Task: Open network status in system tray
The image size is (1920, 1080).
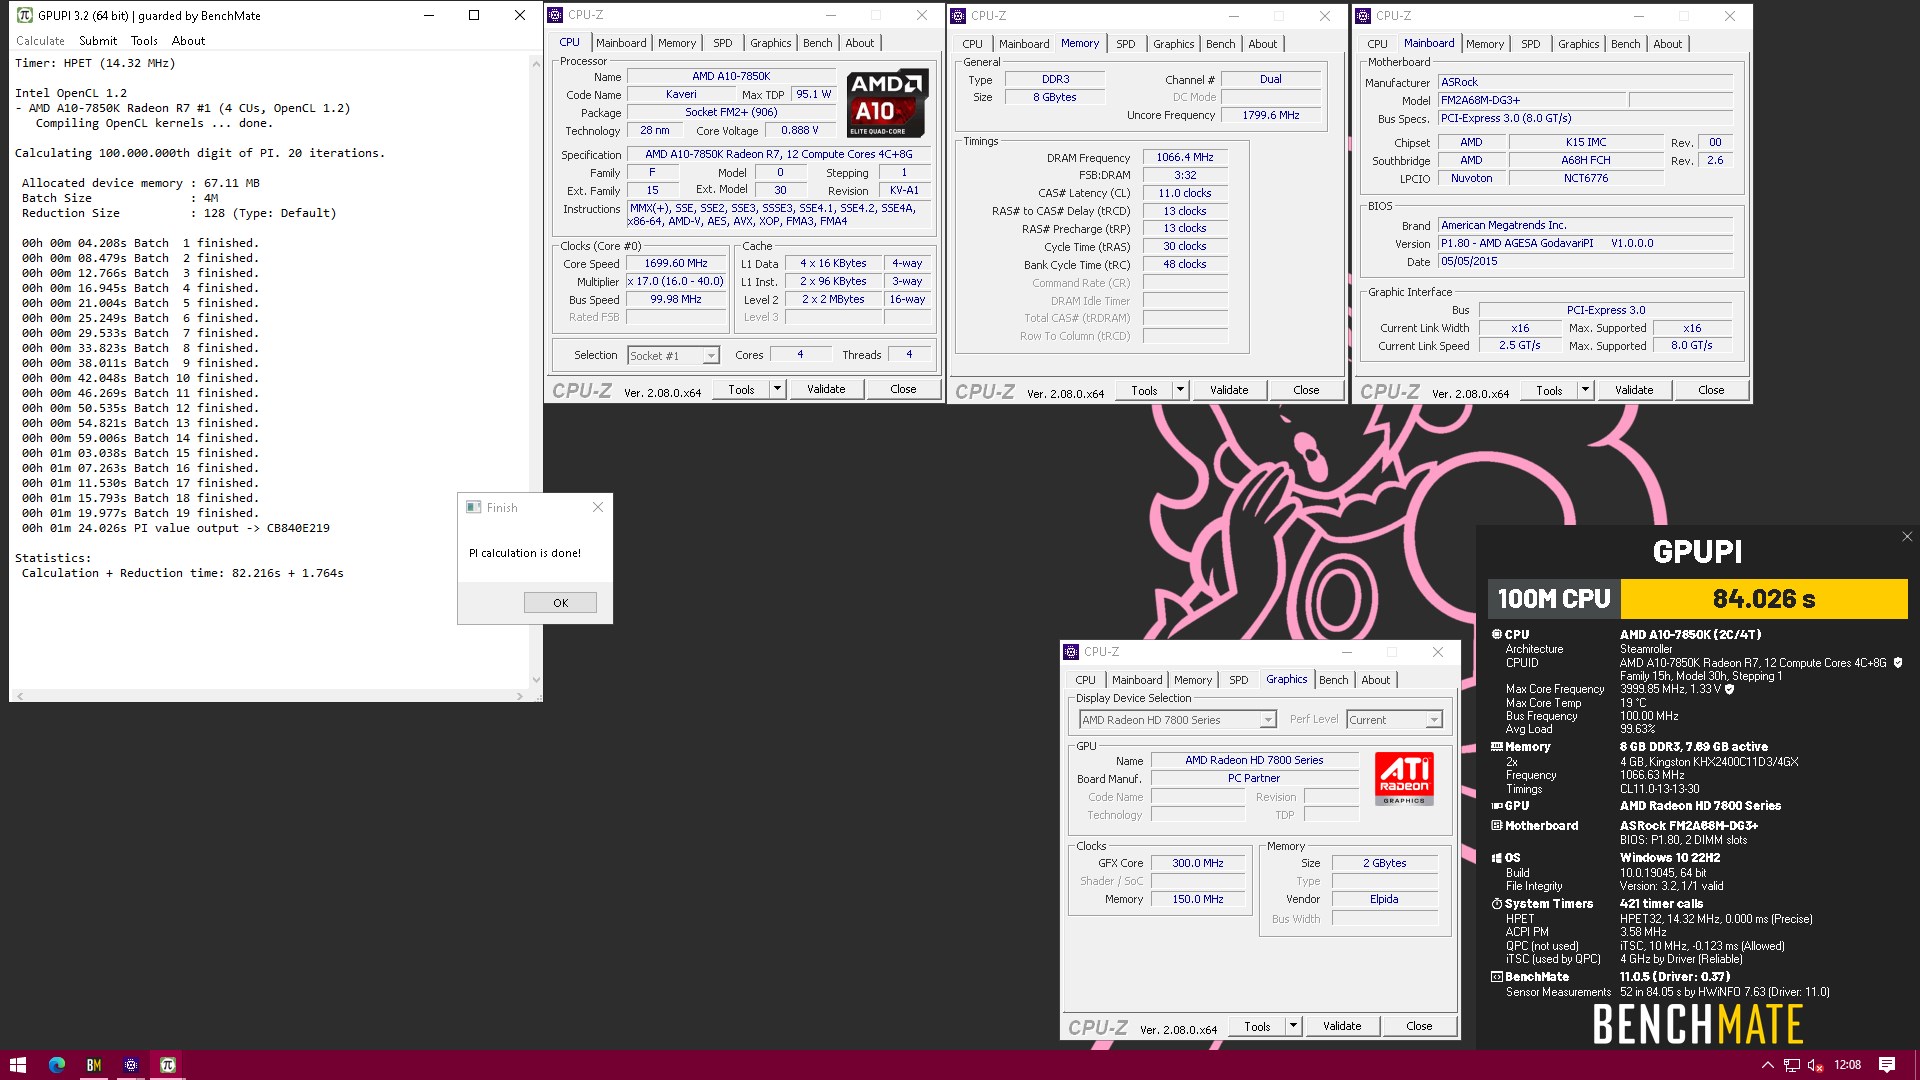Action: click(x=1792, y=1065)
